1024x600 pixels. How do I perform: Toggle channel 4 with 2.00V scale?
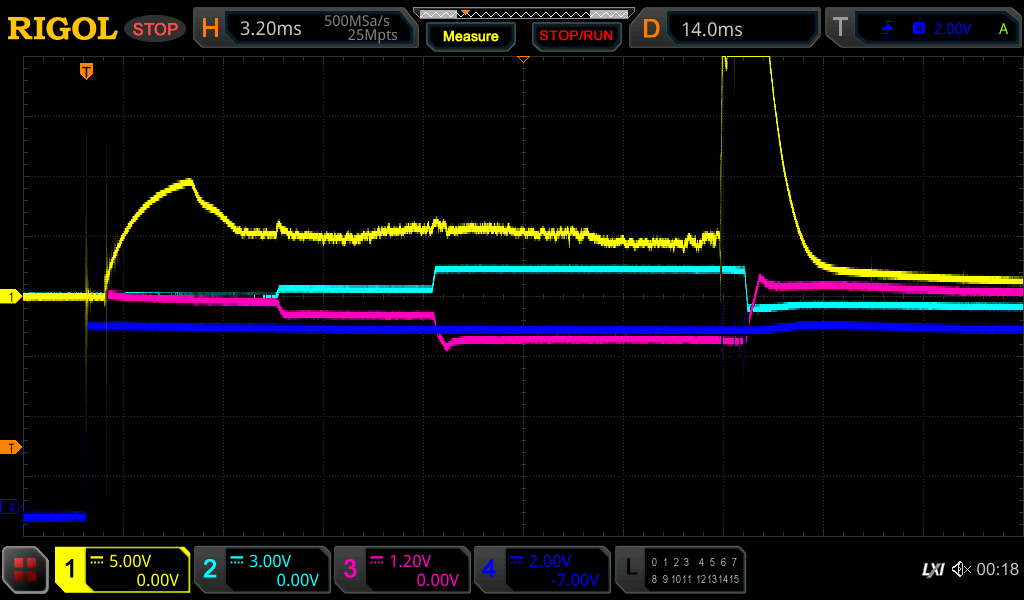coord(541,570)
